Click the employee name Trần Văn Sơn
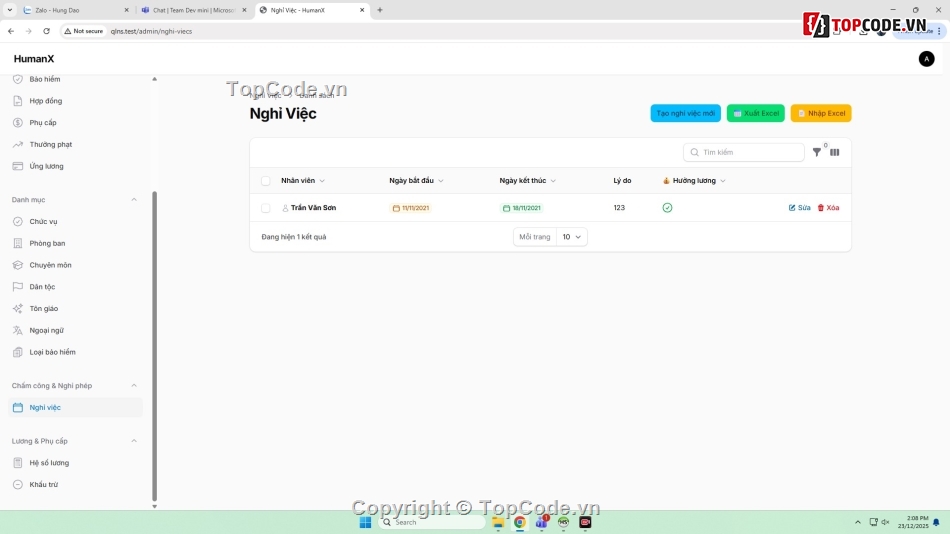 pyautogui.click(x=313, y=208)
